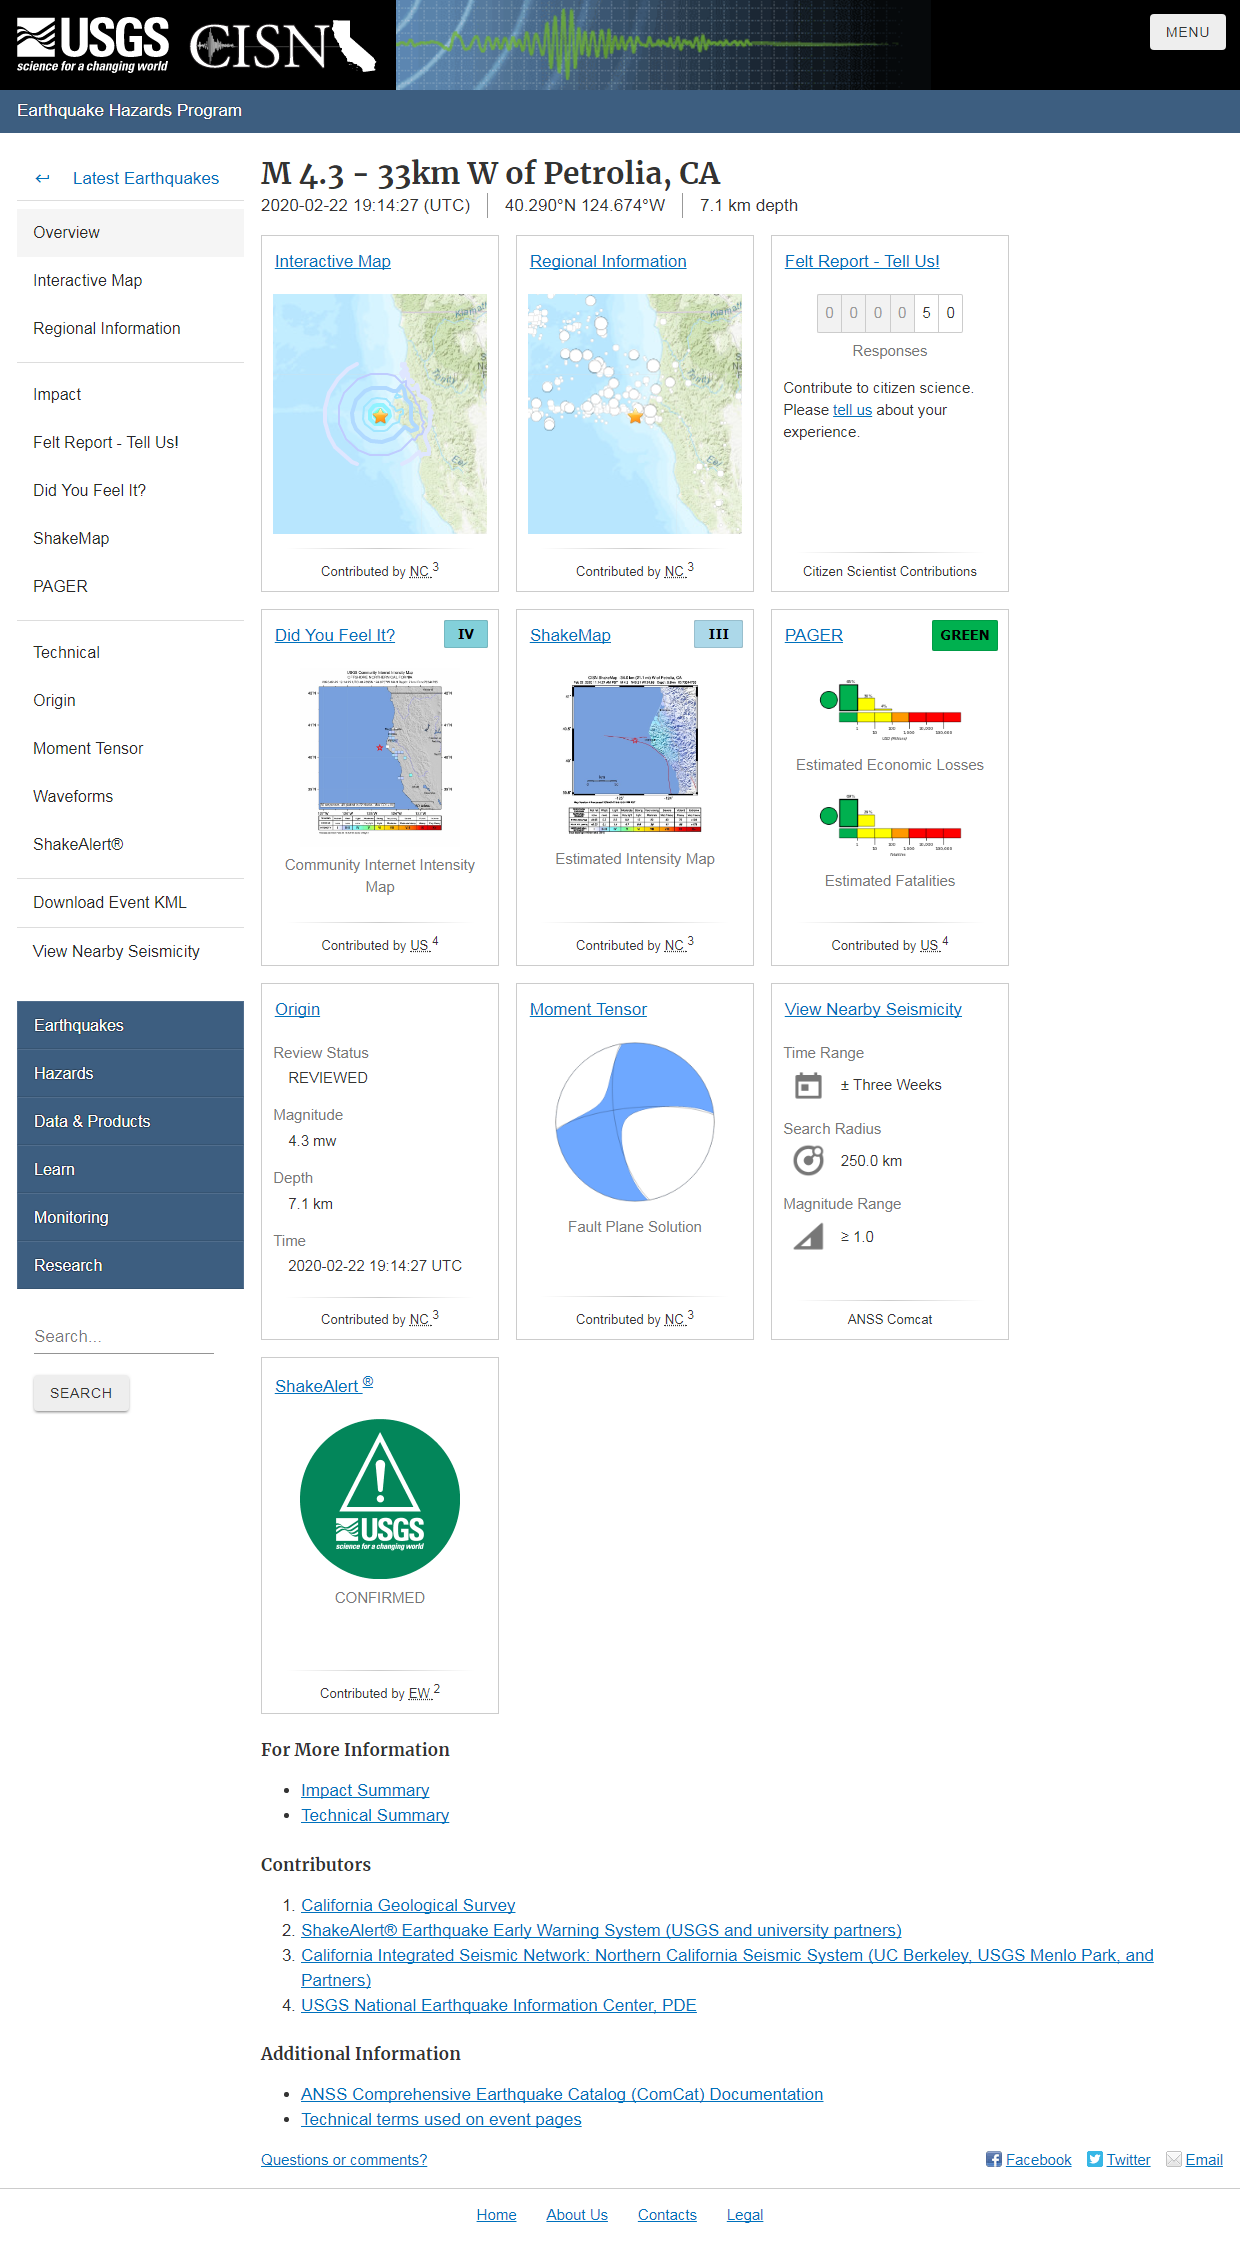Click Questions or comments? link
Image resolution: width=1240 pixels, height=2256 pixels.
pos(344,2160)
